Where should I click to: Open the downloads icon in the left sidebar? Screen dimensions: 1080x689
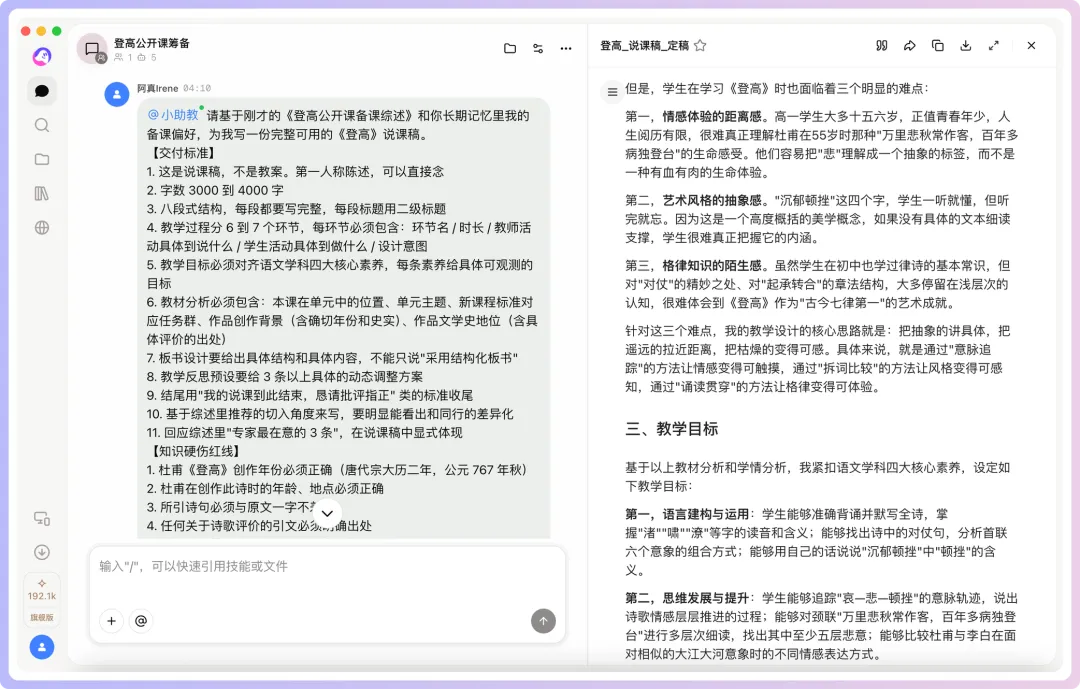click(42, 552)
